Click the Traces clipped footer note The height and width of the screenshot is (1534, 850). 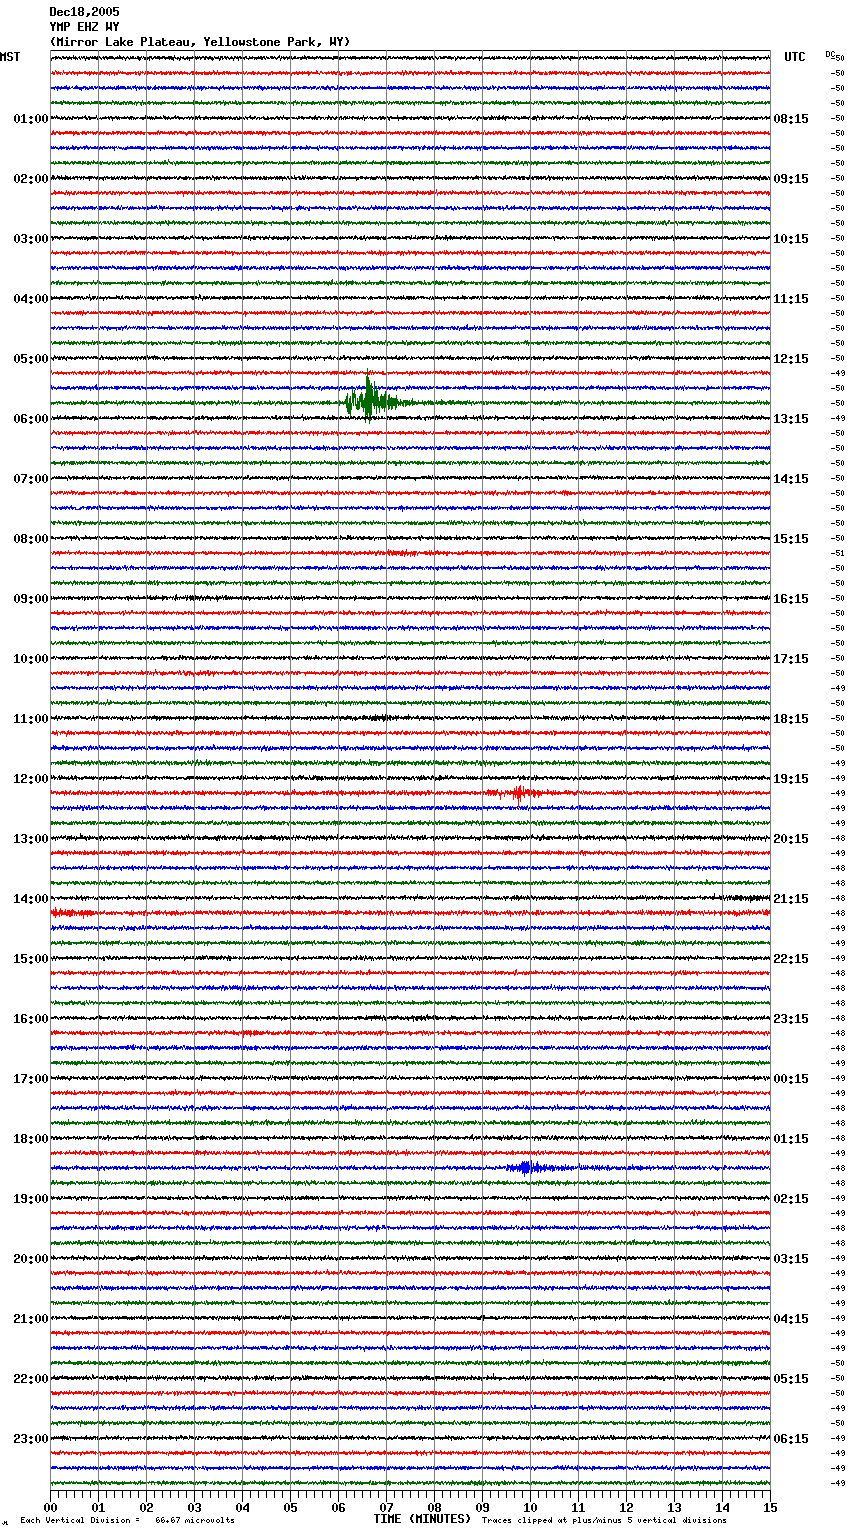point(604,1521)
